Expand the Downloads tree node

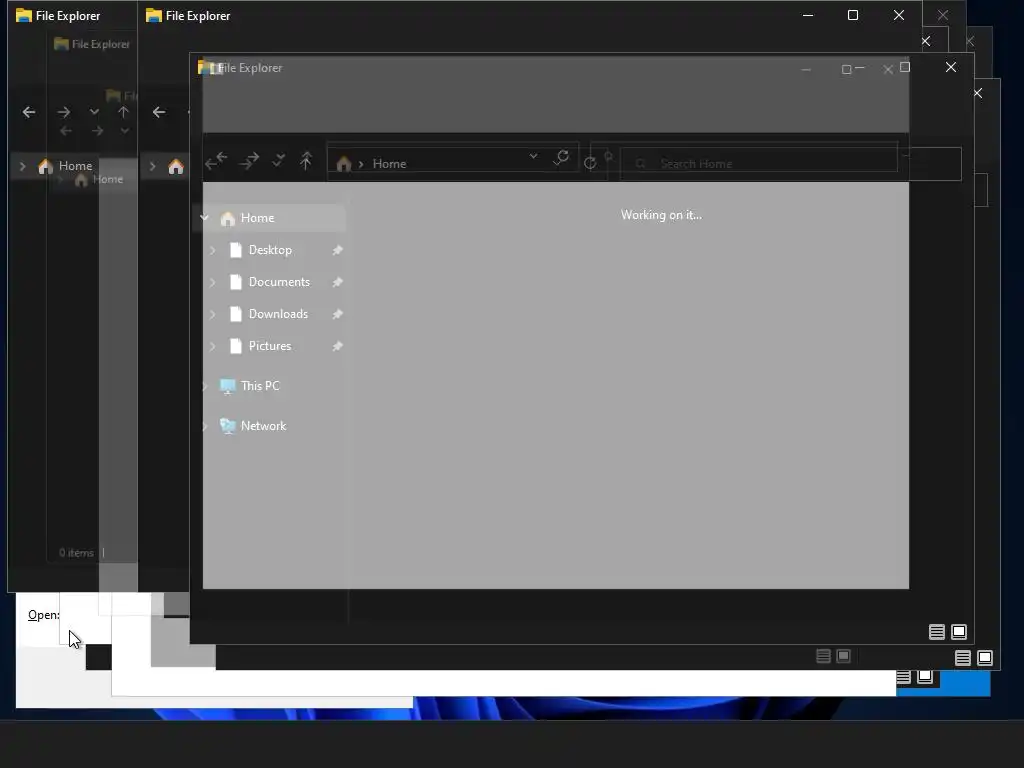[212, 314]
